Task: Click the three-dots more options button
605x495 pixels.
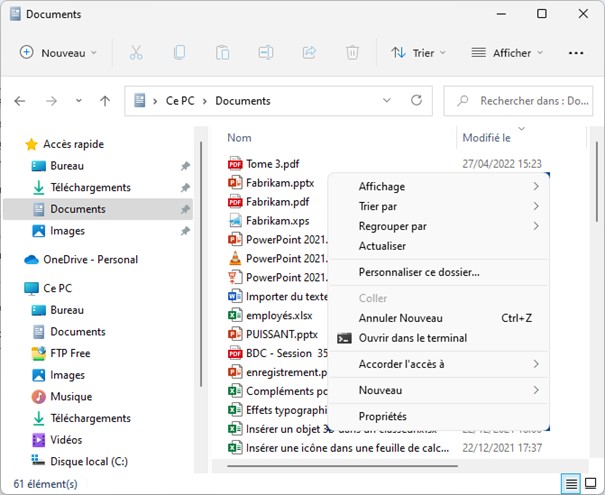Action: [576, 52]
